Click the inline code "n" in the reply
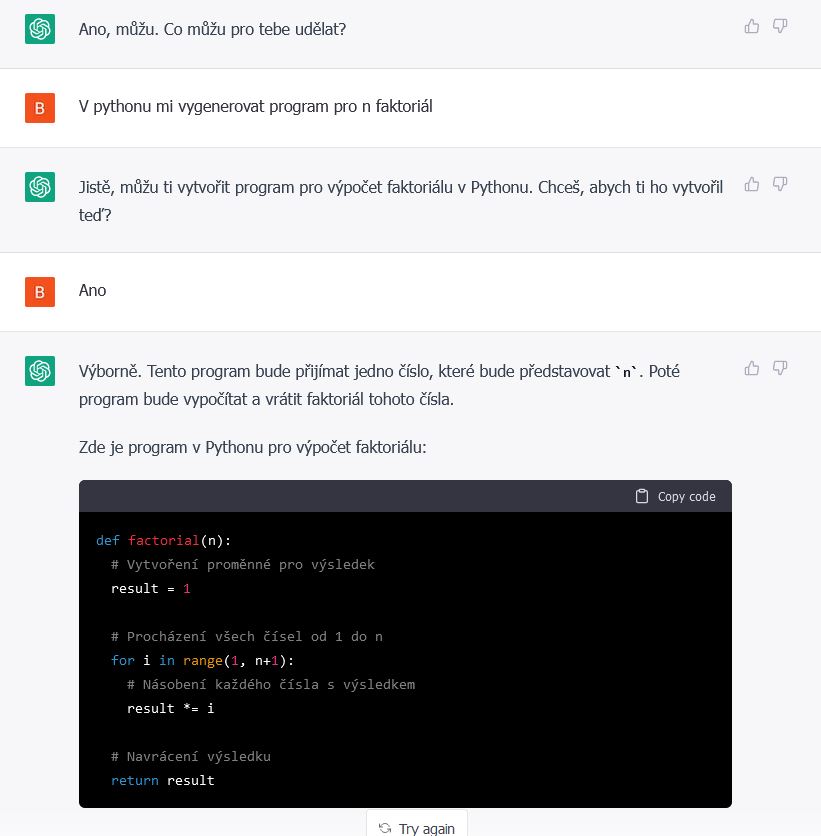This screenshot has width=821, height=836. pos(624,371)
